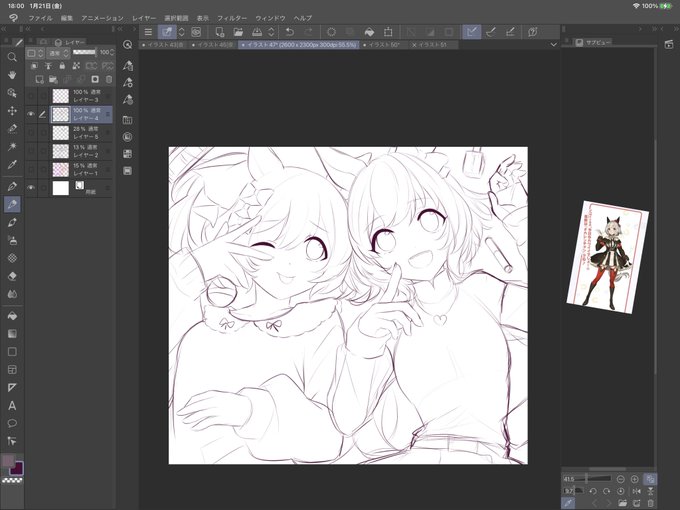Select the Eraser tool
680x510 pixels.
click(12, 276)
